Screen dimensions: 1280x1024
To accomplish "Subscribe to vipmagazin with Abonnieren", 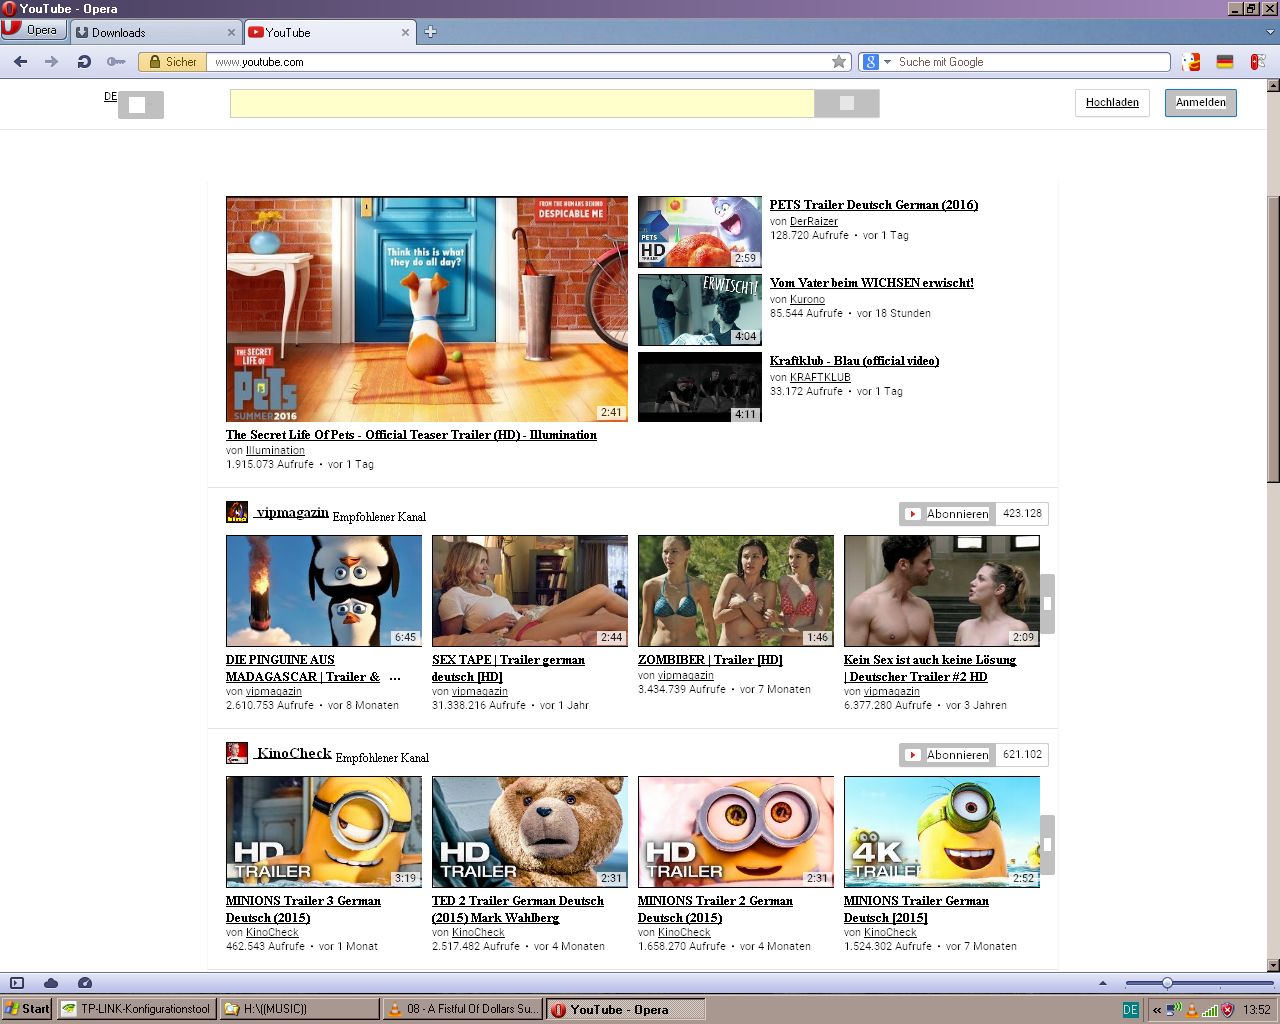I will [947, 514].
